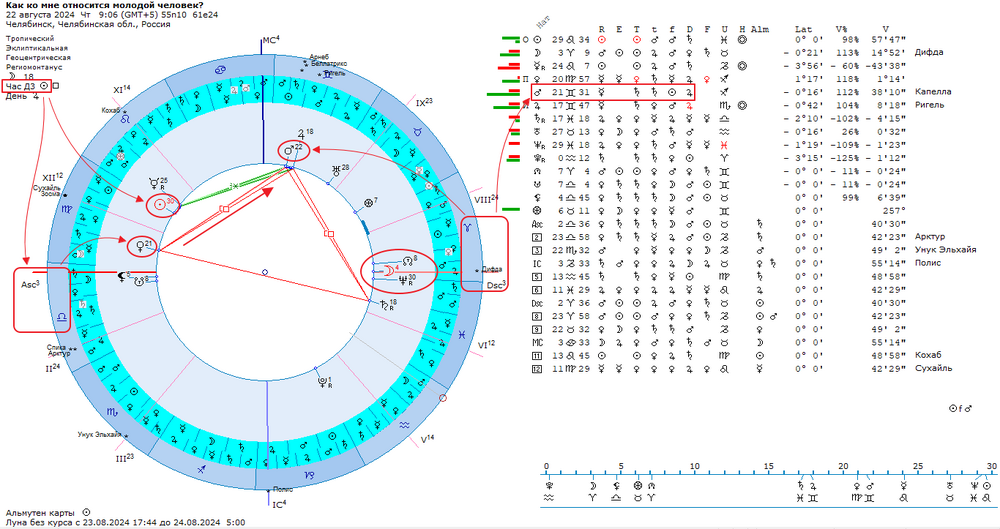Click star name 'Унук Эльхайя' in table

[x=945, y=250]
